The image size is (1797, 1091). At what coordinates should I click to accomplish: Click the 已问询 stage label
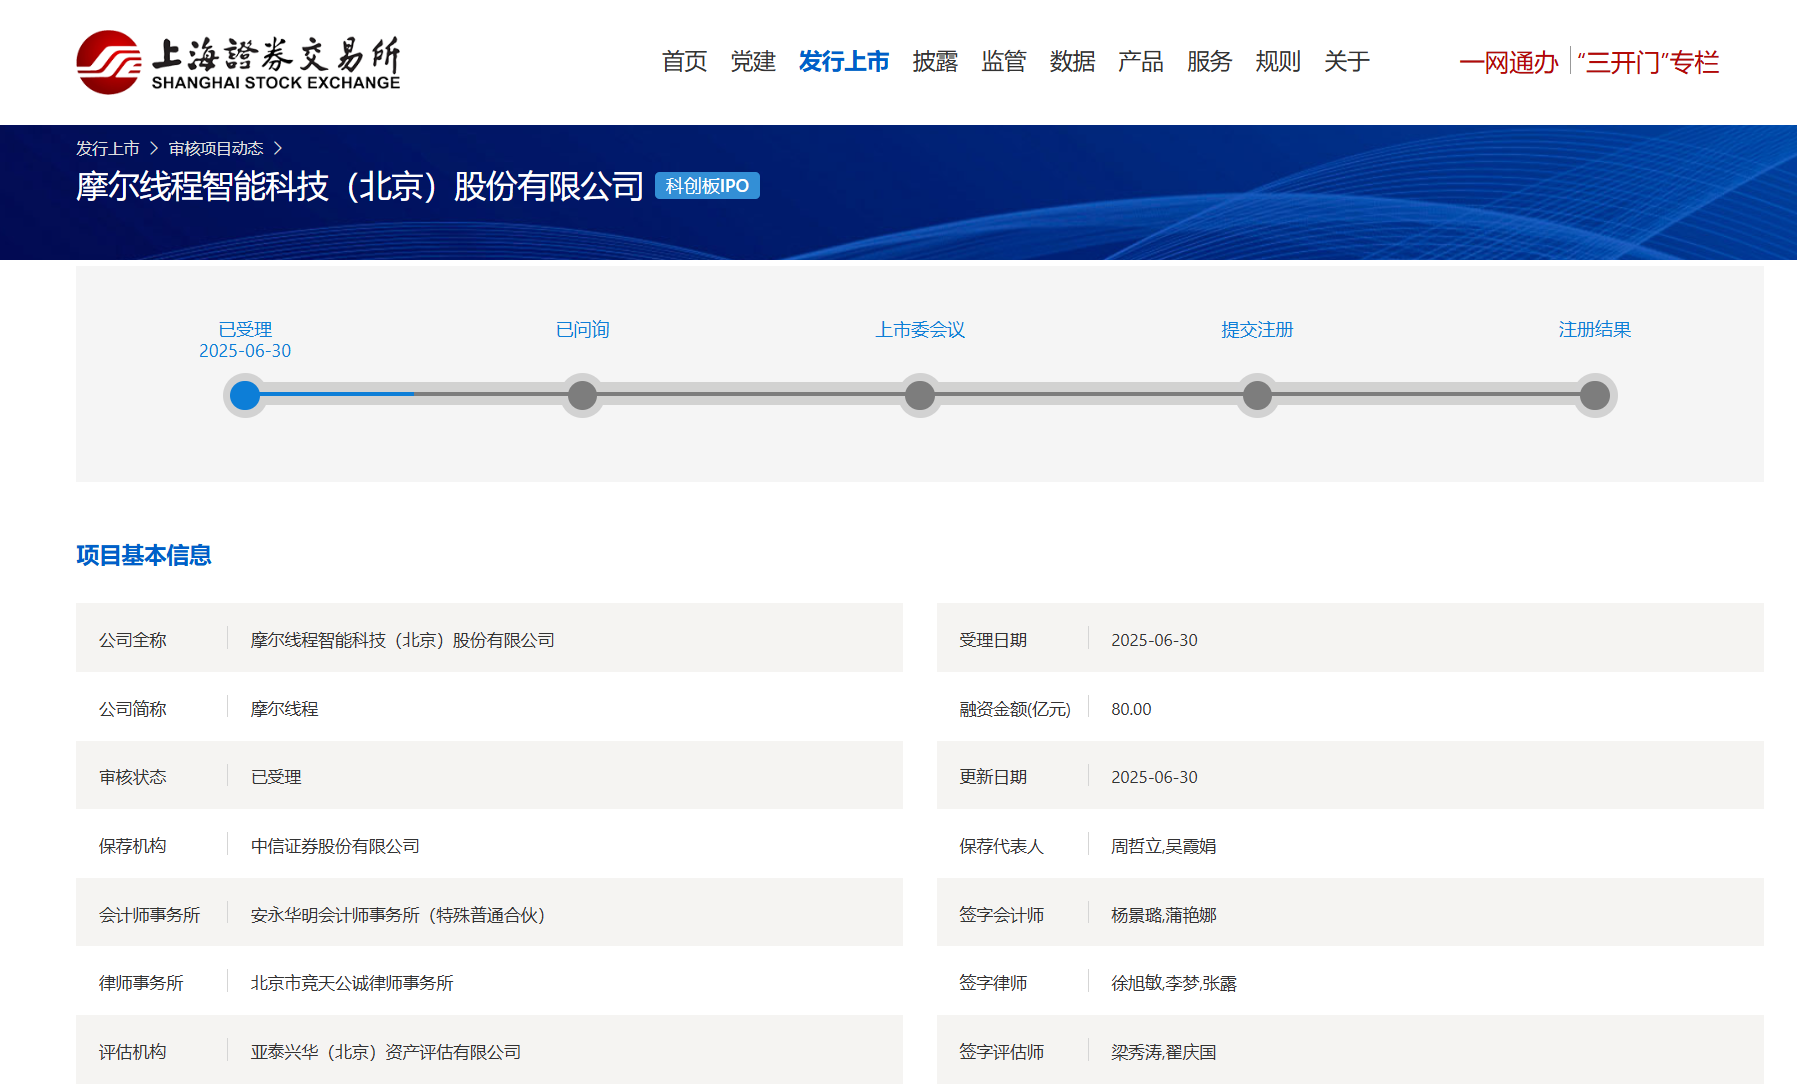tap(582, 330)
